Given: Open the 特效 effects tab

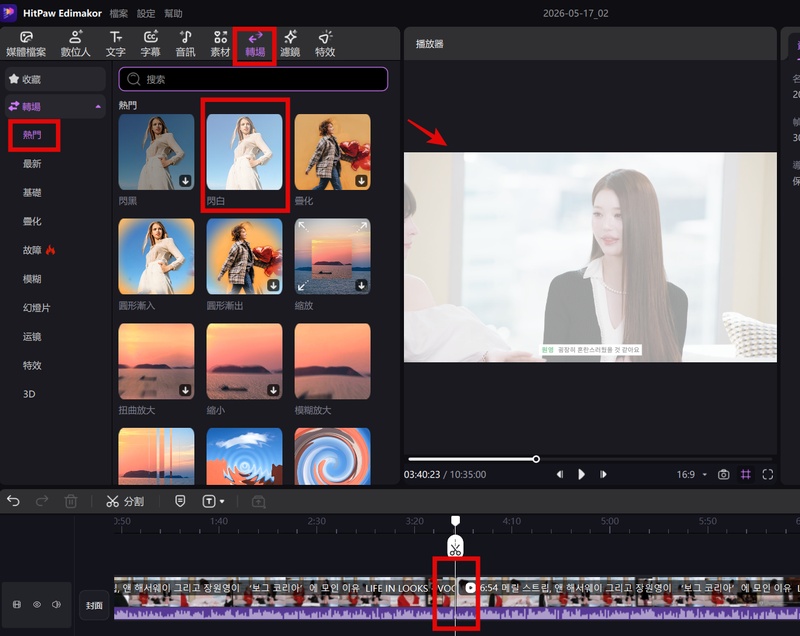Looking at the screenshot, I should (x=325, y=44).
